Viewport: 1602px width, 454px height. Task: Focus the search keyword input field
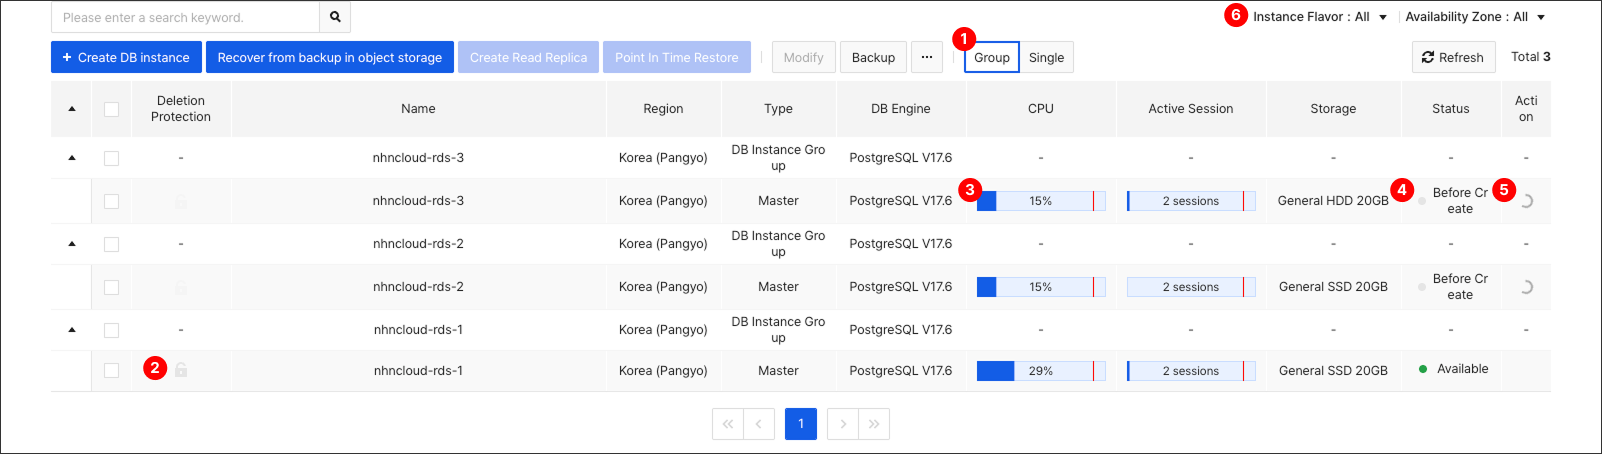pyautogui.click(x=186, y=17)
